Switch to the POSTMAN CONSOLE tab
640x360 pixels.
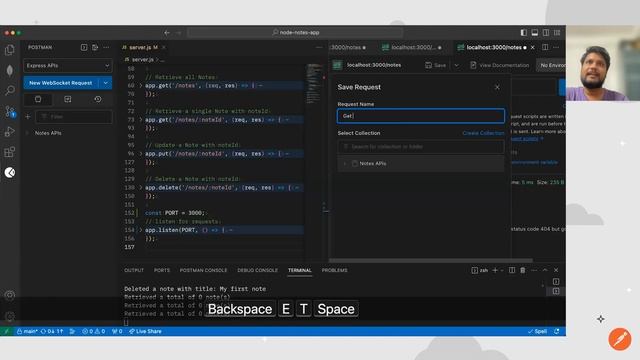pyautogui.click(x=203, y=270)
